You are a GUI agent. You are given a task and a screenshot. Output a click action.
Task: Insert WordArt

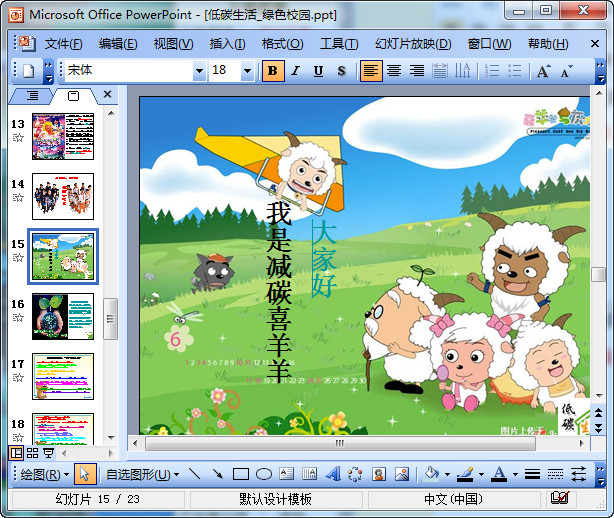click(332, 474)
